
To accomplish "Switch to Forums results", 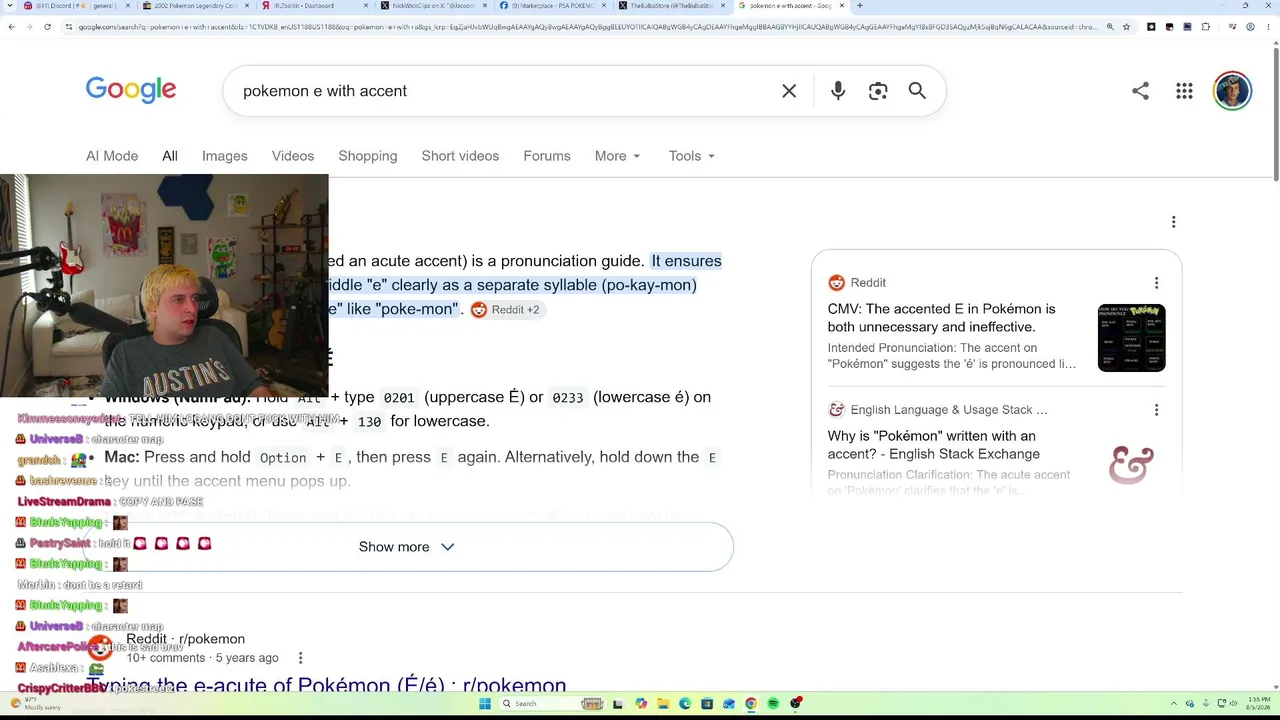I will pyautogui.click(x=547, y=156).
